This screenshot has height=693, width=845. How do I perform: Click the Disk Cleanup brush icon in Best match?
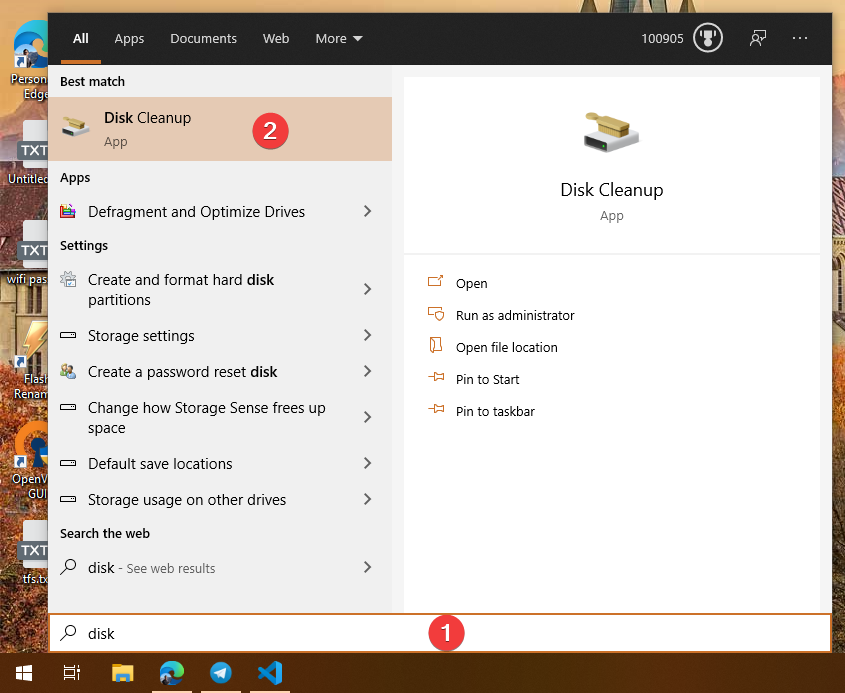[x=75, y=127]
